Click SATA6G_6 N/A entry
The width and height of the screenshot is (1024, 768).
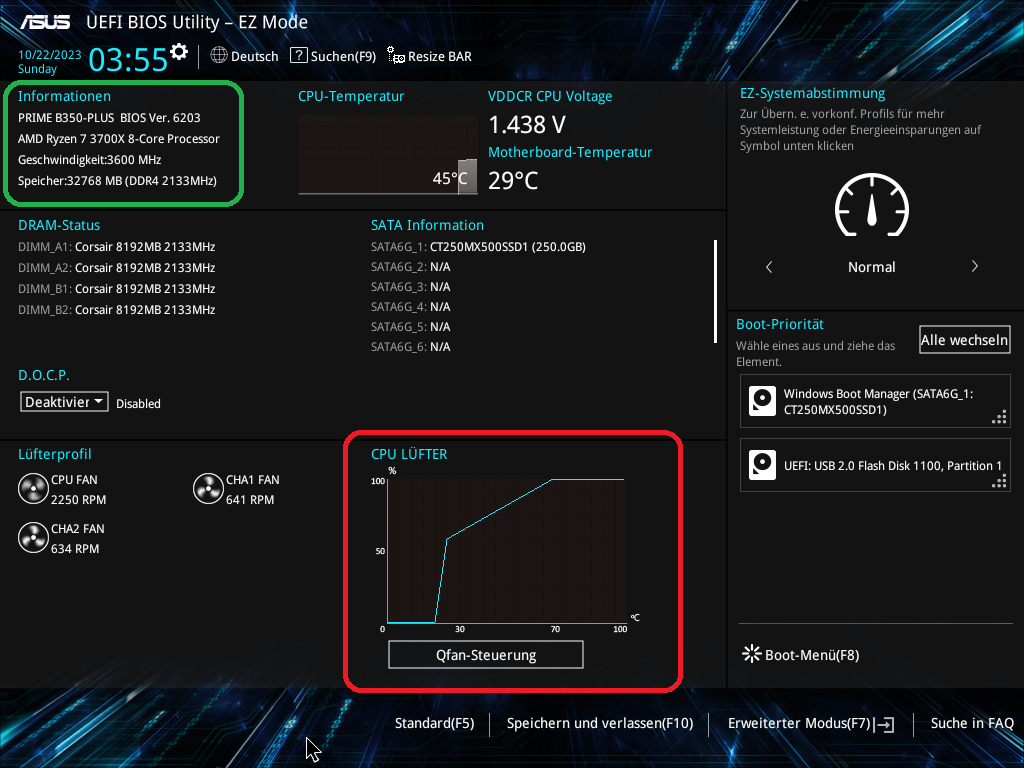411,347
